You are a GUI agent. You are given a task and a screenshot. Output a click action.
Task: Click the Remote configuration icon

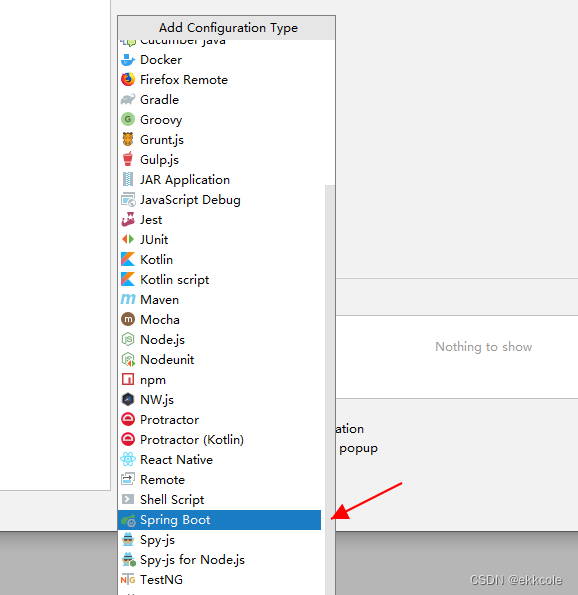click(x=128, y=479)
